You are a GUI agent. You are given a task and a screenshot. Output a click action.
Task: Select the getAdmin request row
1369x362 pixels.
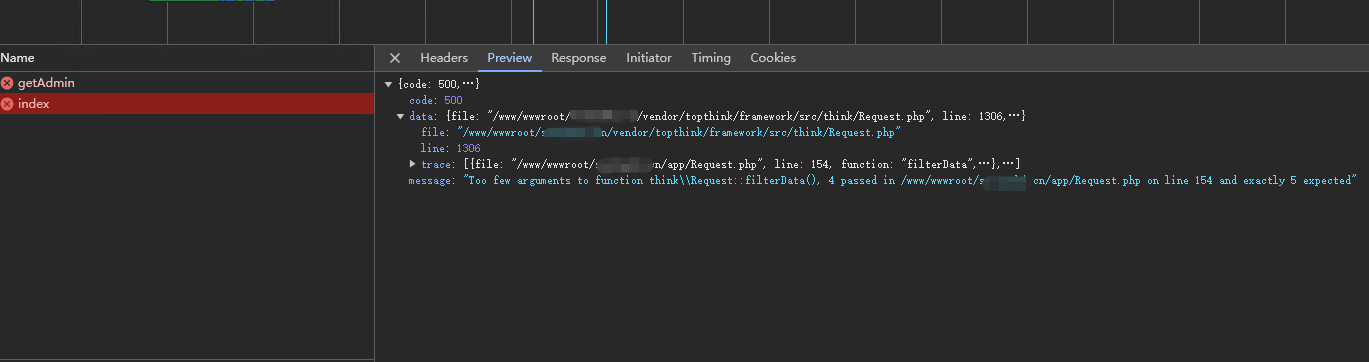pyautogui.click(x=187, y=83)
